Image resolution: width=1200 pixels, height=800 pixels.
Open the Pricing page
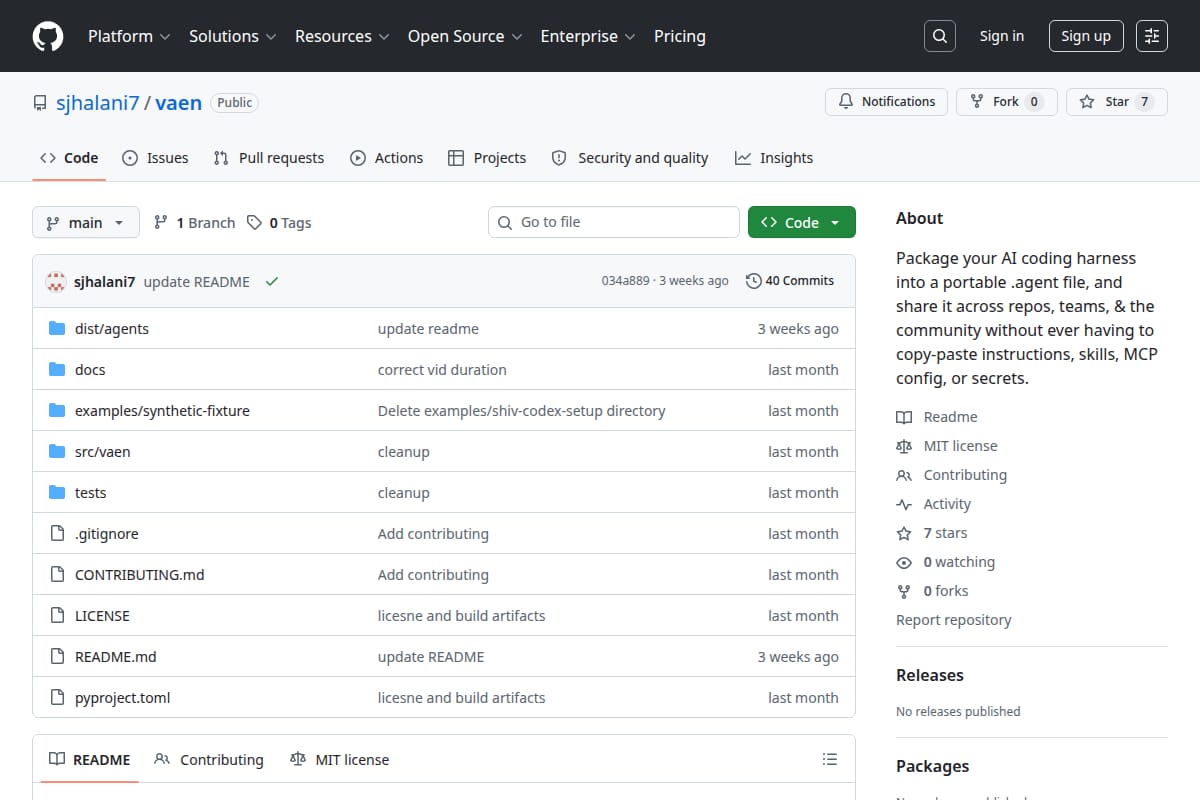coord(680,36)
